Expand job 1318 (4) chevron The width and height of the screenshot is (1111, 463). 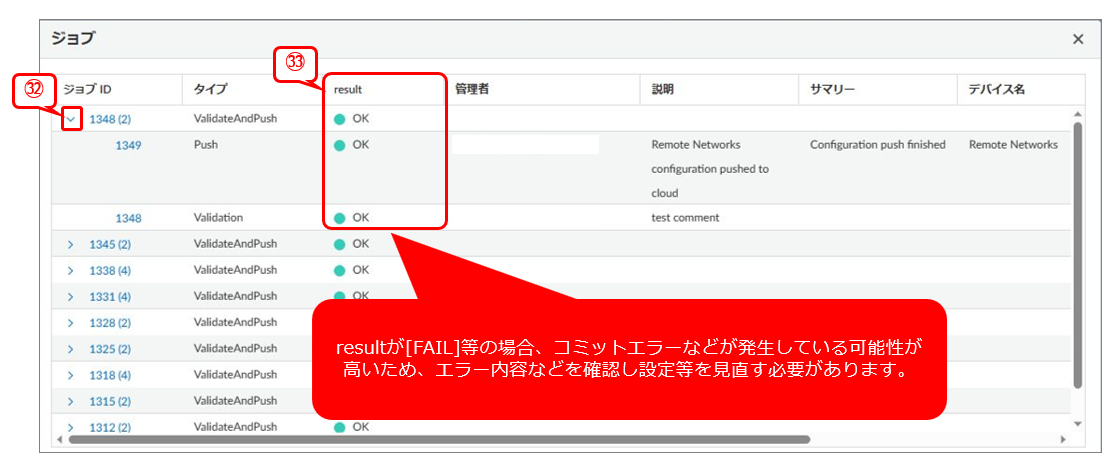pyautogui.click(x=71, y=375)
